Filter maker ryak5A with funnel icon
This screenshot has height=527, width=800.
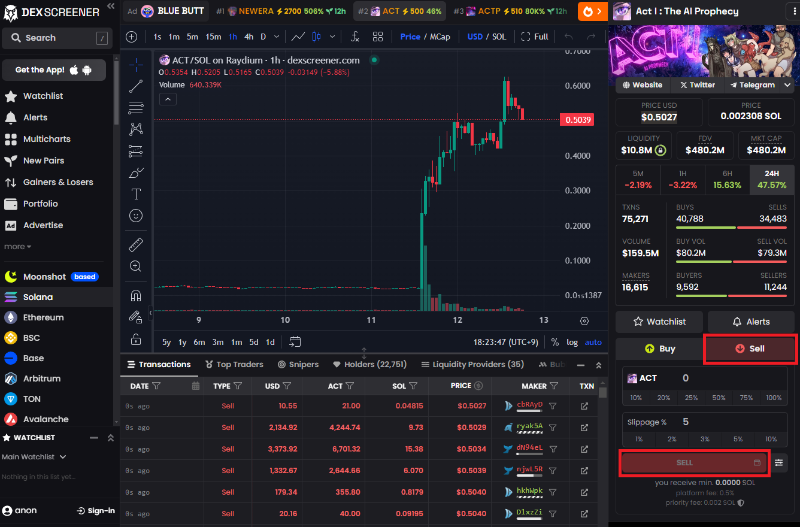pos(553,428)
